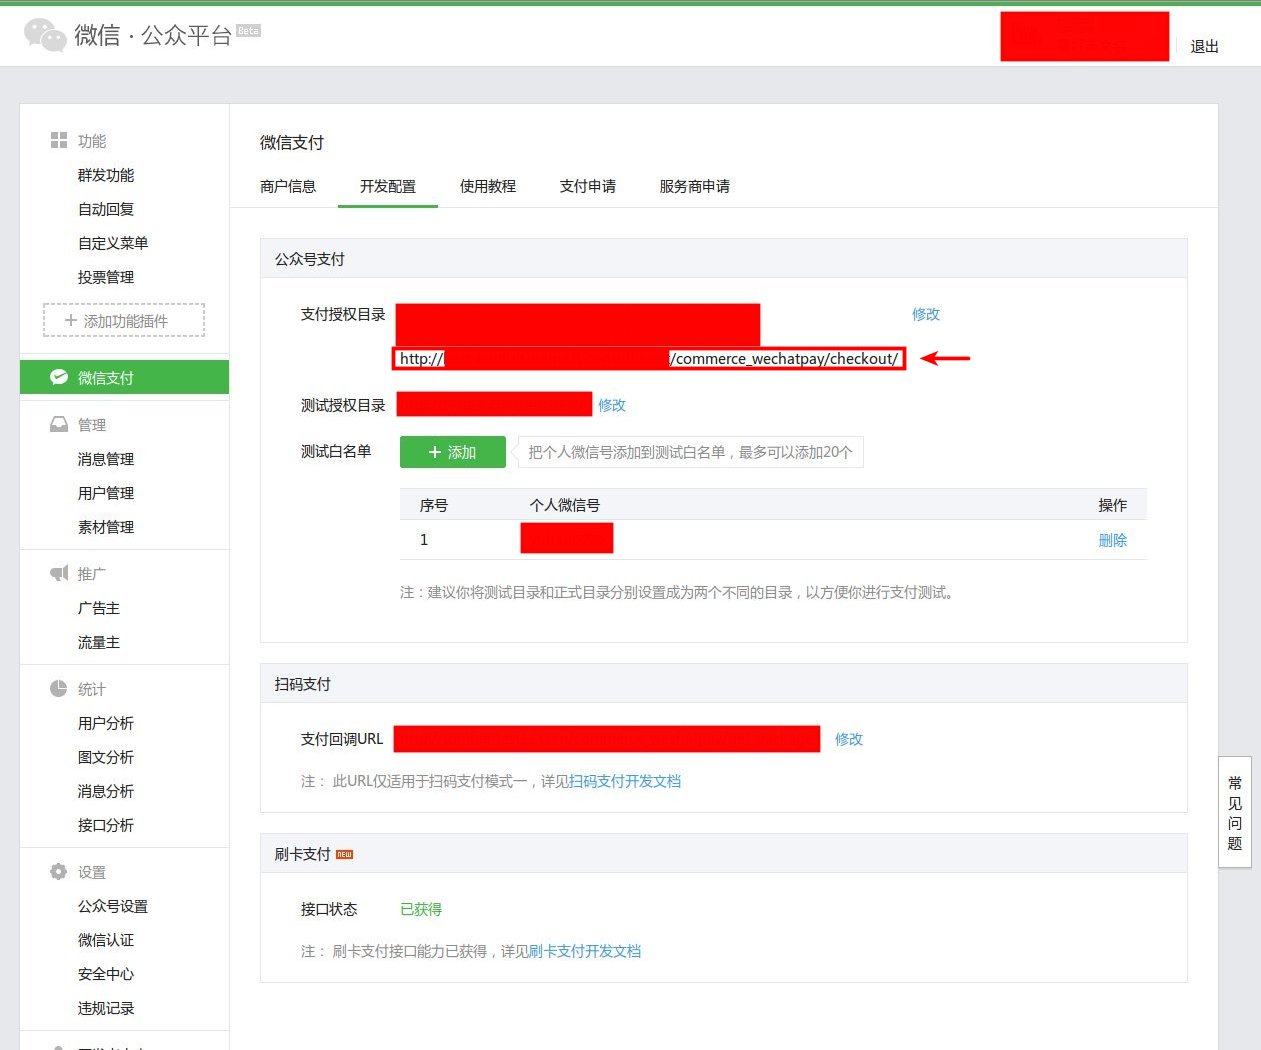This screenshot has width=1261, height=1050.
Task: Click the 公众号支付 section header
Action: (x=310, y=259)
